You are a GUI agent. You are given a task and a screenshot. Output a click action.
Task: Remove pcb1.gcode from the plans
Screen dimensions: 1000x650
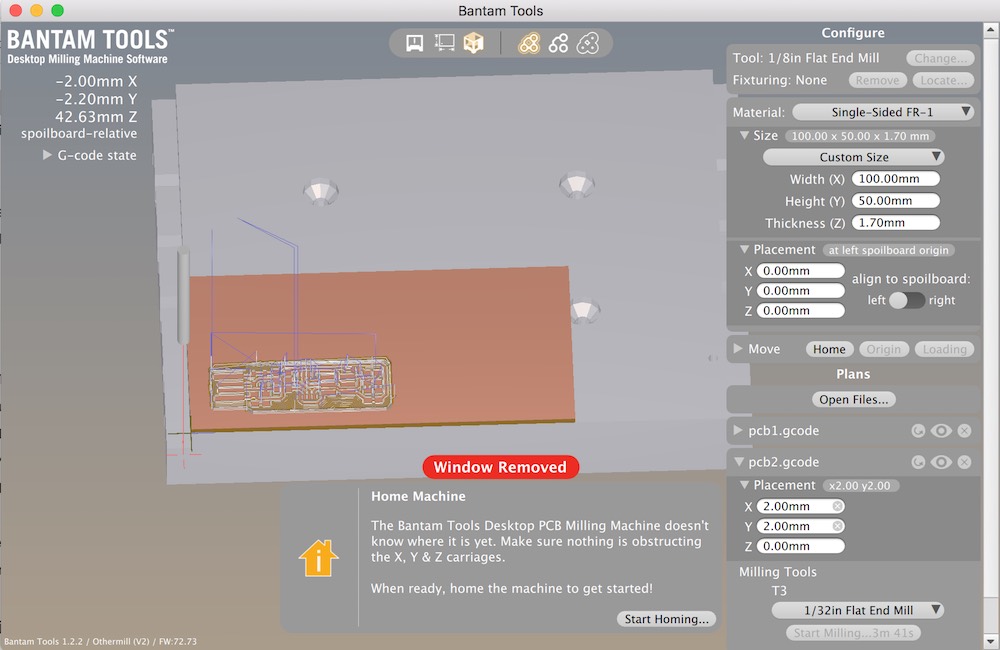click(x=964, y=431)
